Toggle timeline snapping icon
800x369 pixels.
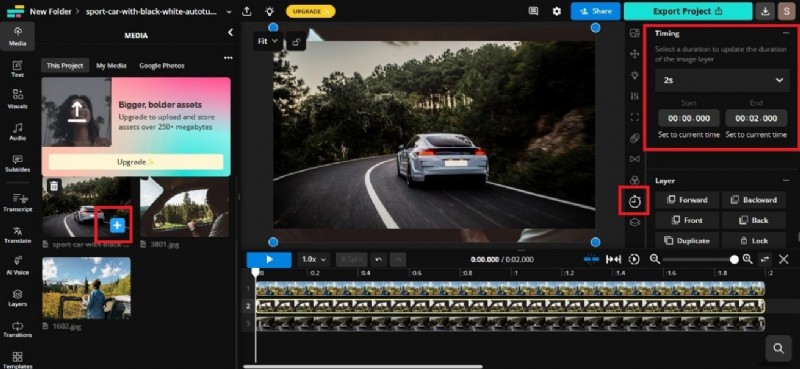coord(591,259)
